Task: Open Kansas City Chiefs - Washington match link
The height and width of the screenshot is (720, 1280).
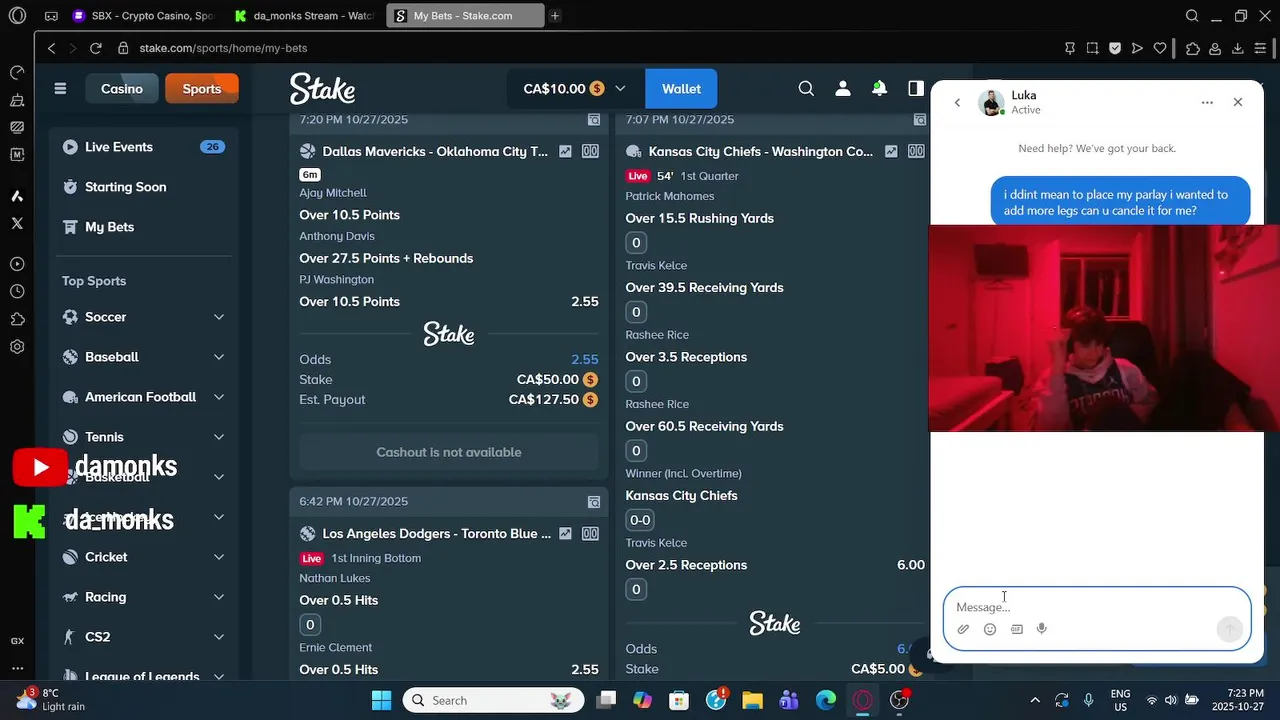Action: click(x=761, y=152)
